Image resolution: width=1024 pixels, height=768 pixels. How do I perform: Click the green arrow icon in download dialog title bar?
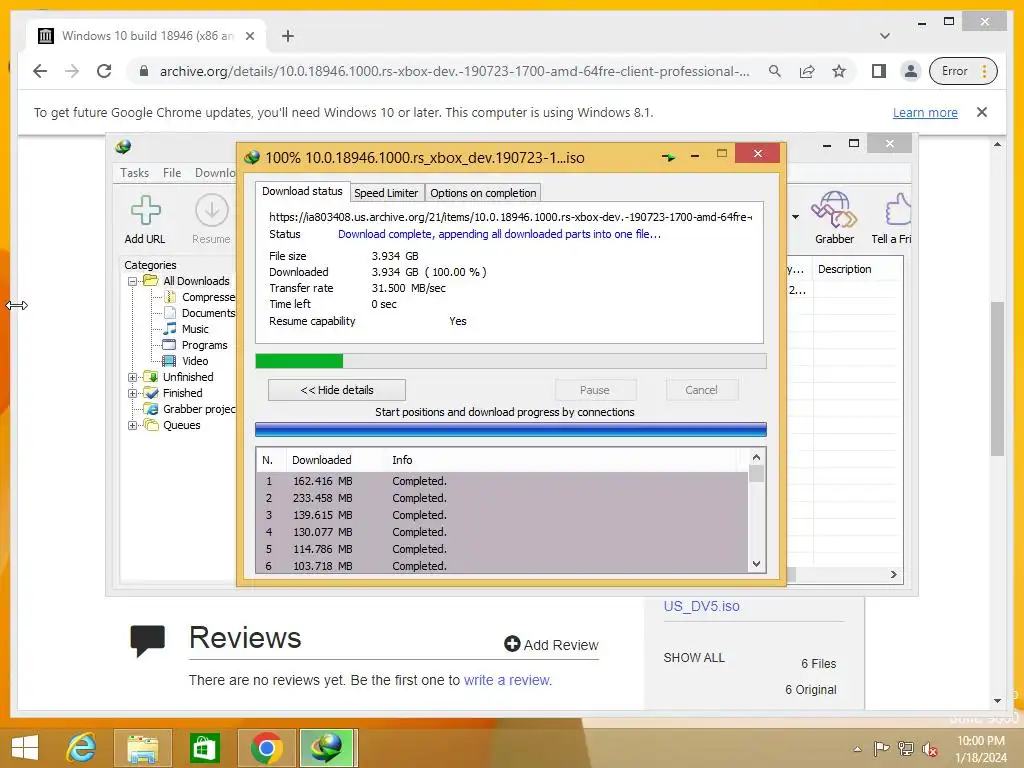(x=668, y=157)
